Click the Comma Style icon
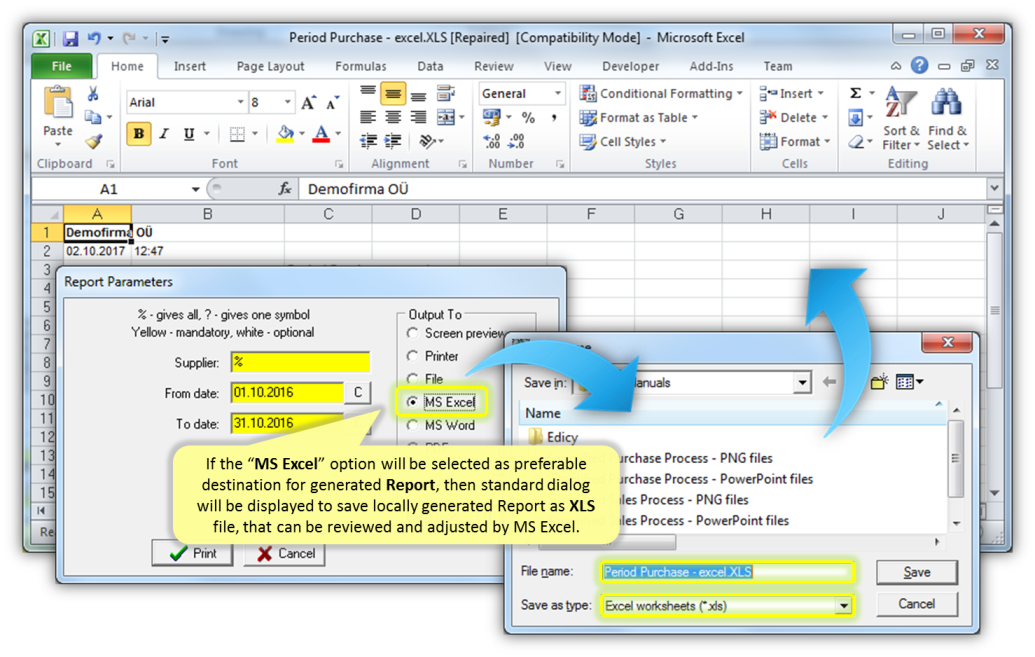Screen dimensions: 1035x657 554,118
